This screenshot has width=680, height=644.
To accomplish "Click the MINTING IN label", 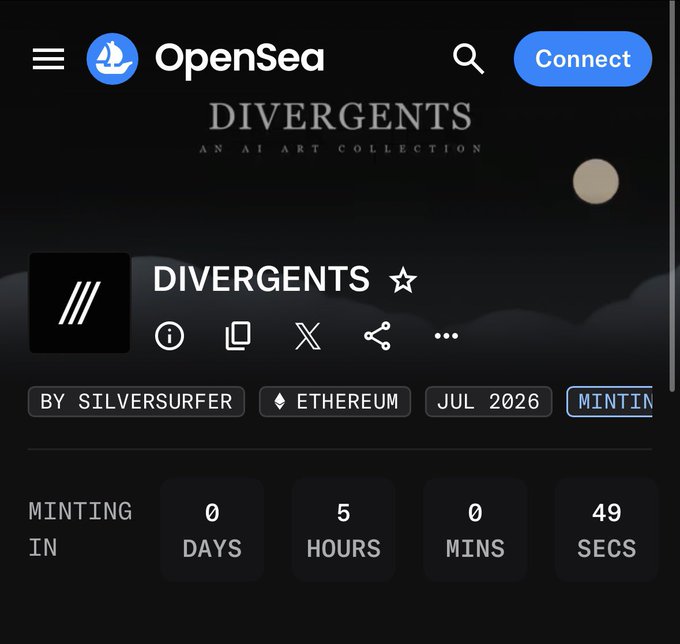I will pos(80,530).
